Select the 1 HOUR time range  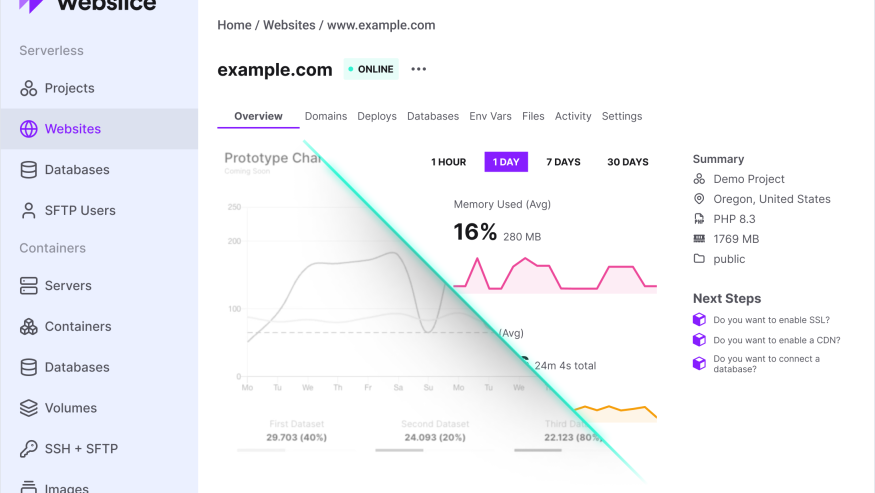pos(448,162)
